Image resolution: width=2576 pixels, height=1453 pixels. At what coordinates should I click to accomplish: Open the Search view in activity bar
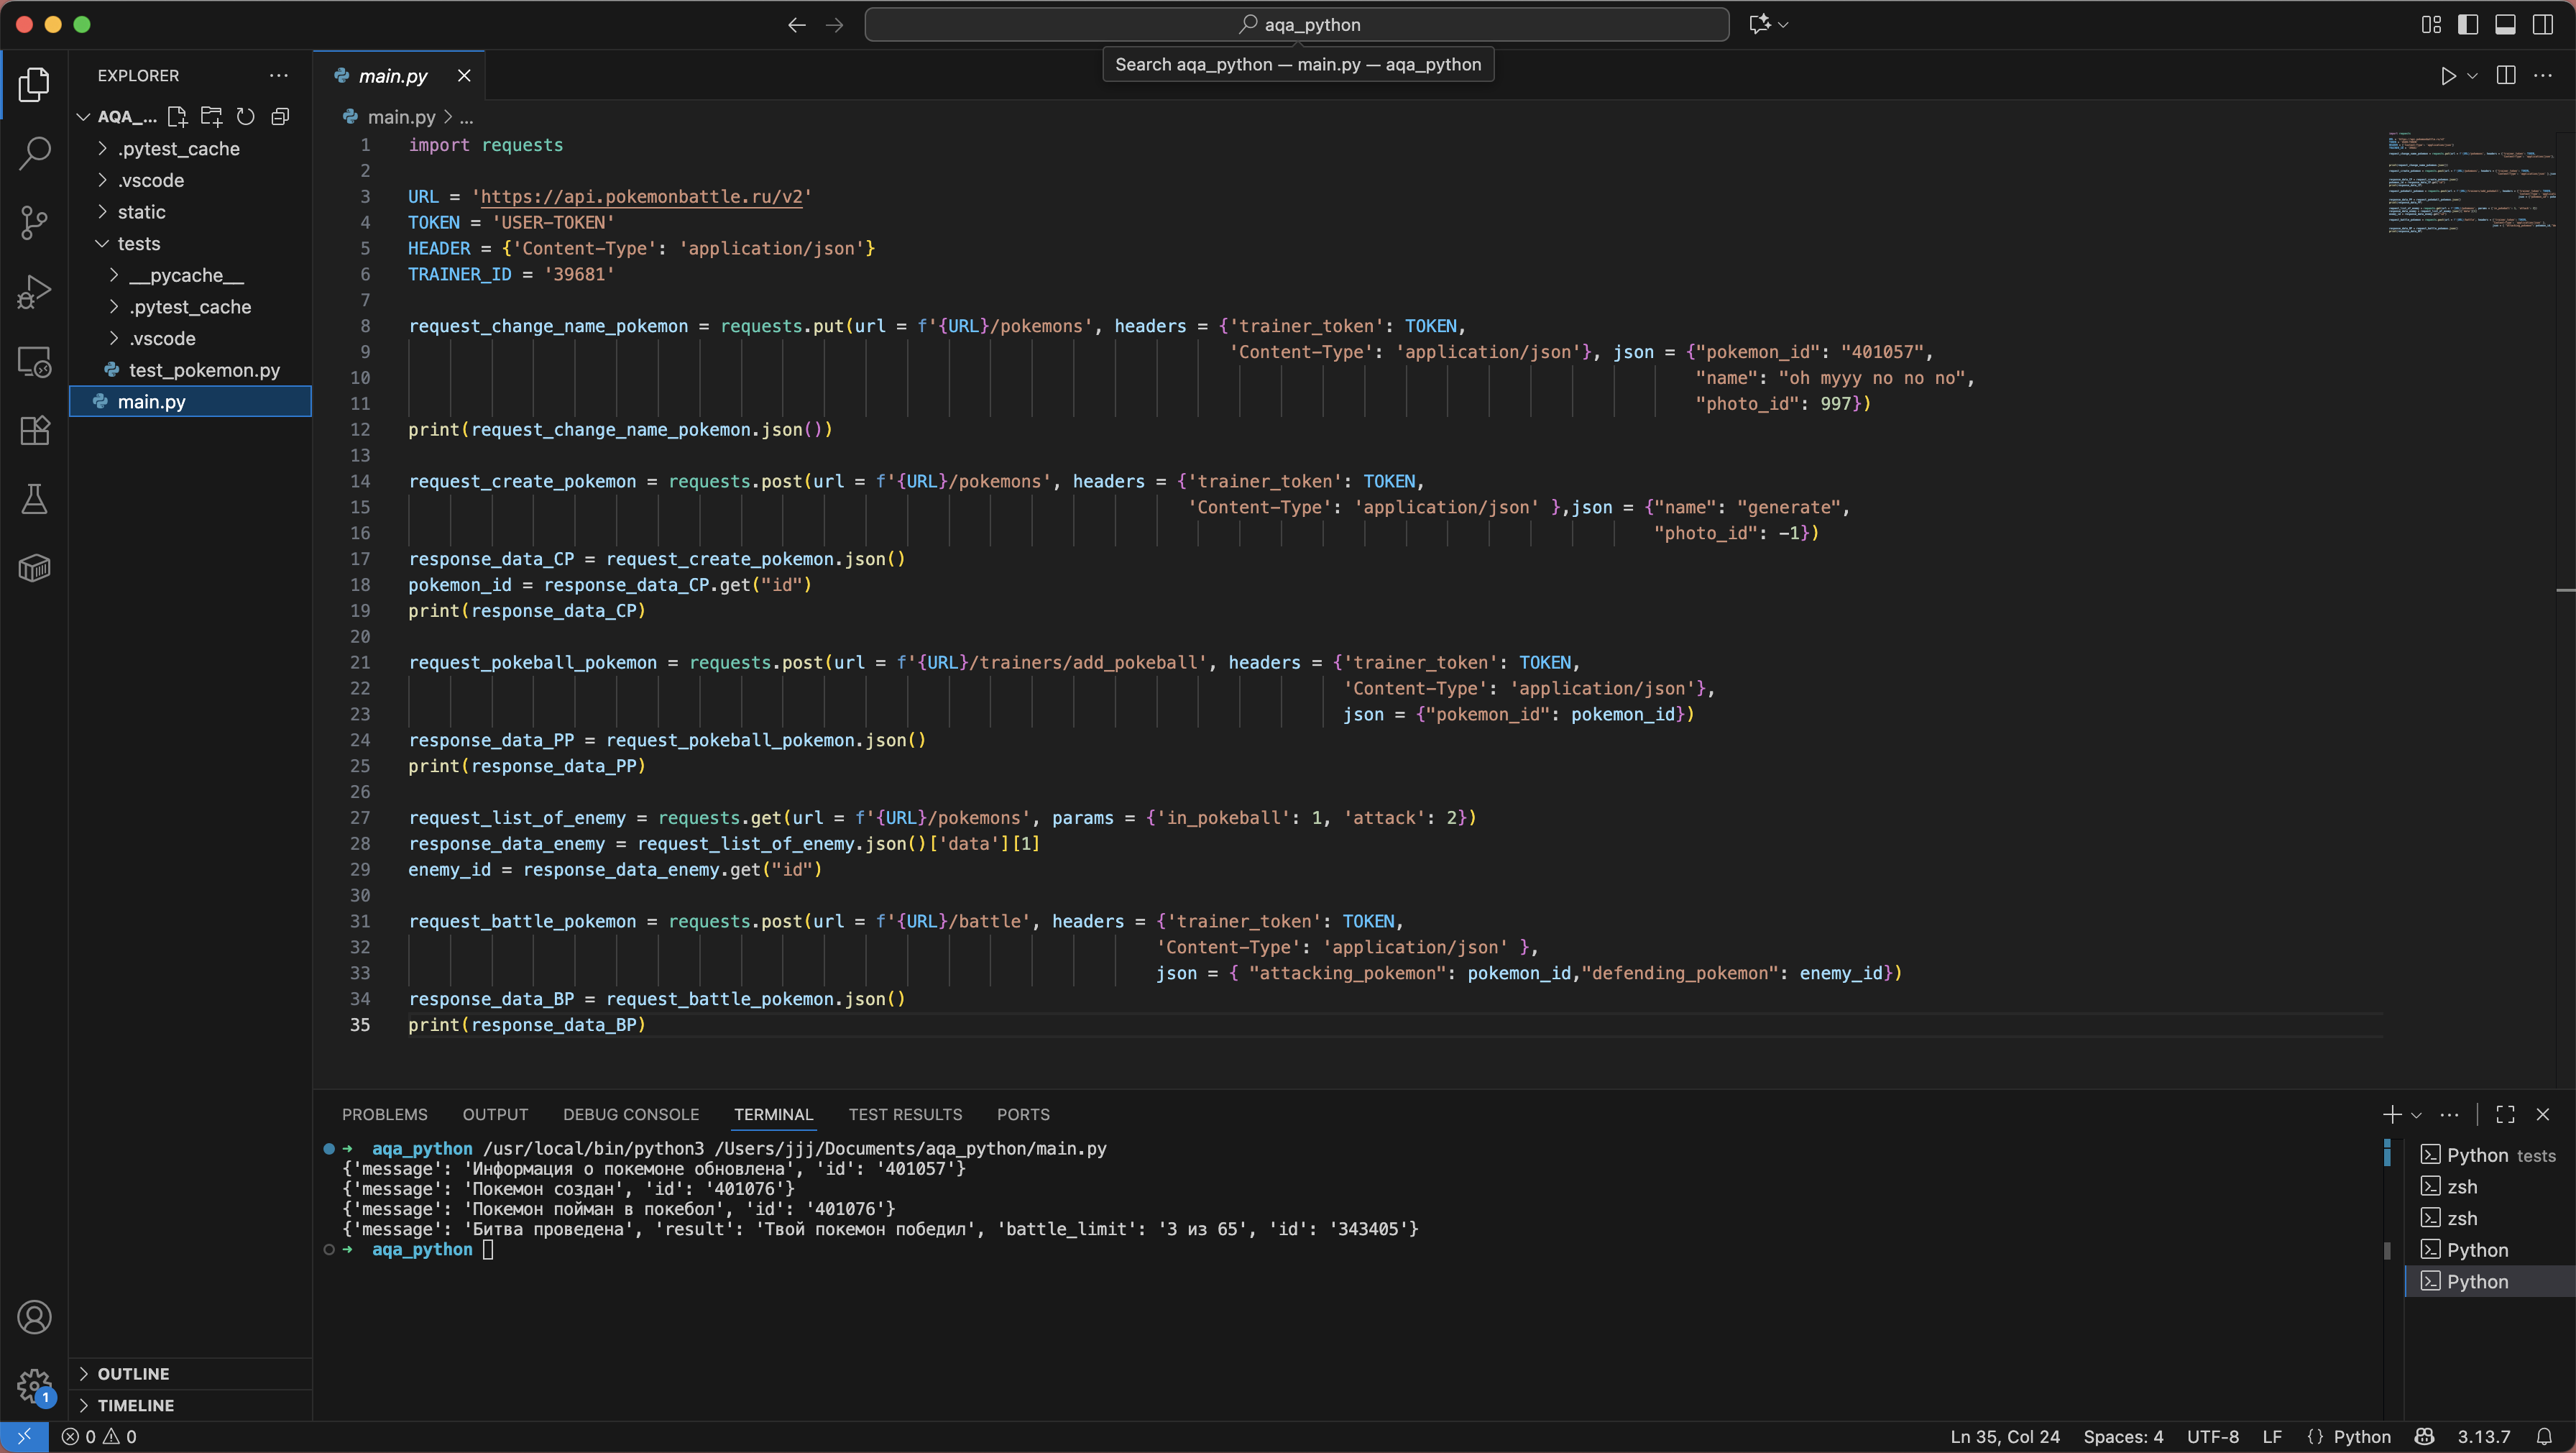click(x=34, y=154)
